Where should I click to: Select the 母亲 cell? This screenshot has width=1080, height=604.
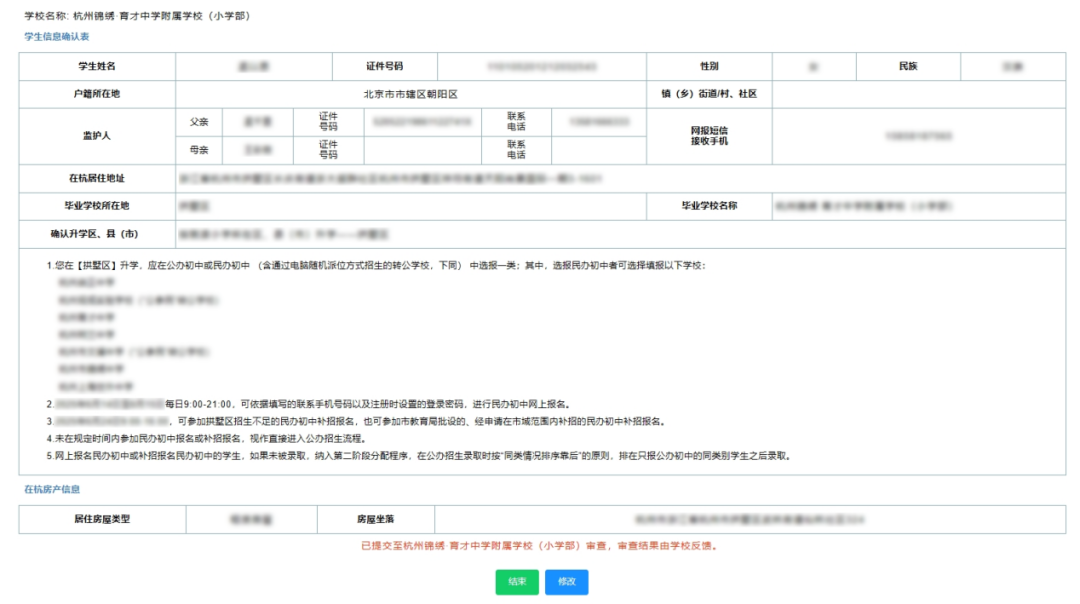199,150
